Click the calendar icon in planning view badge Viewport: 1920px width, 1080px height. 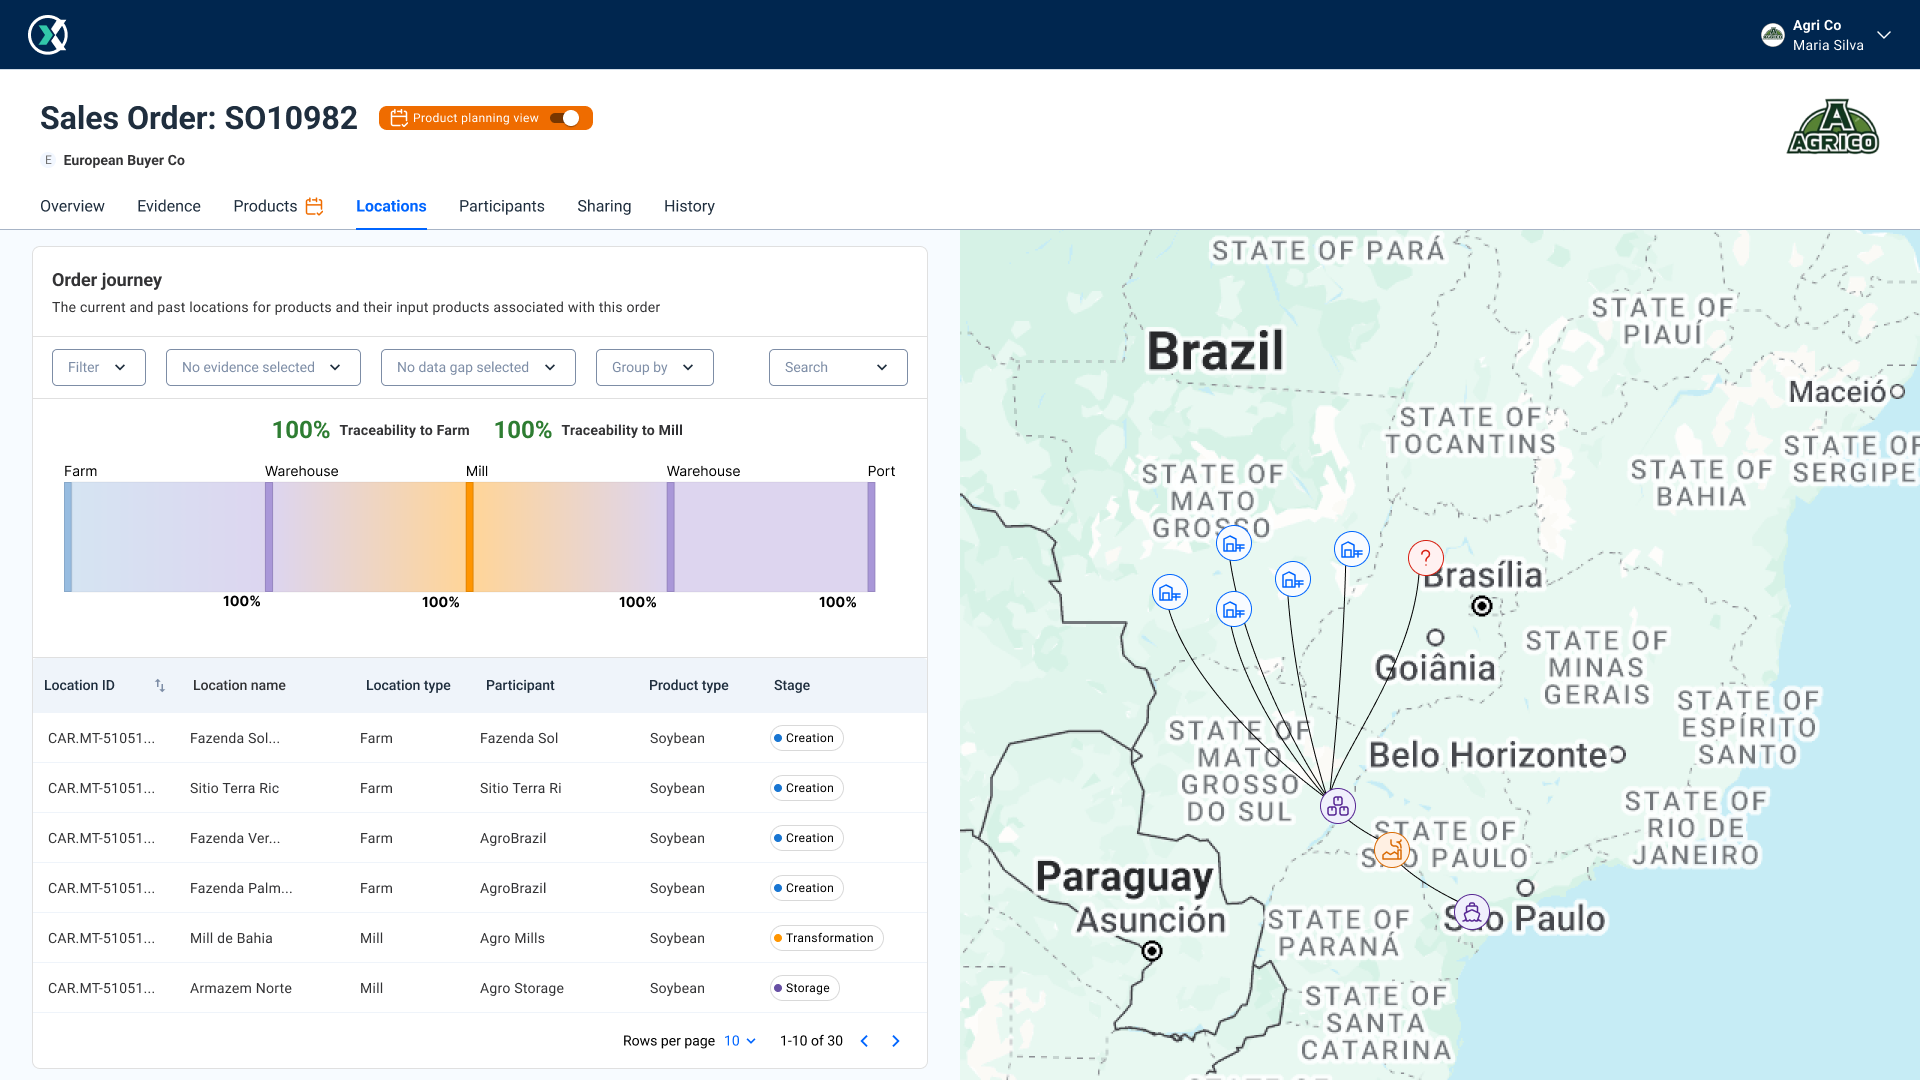pyautogui.click(x=399, y=118)
